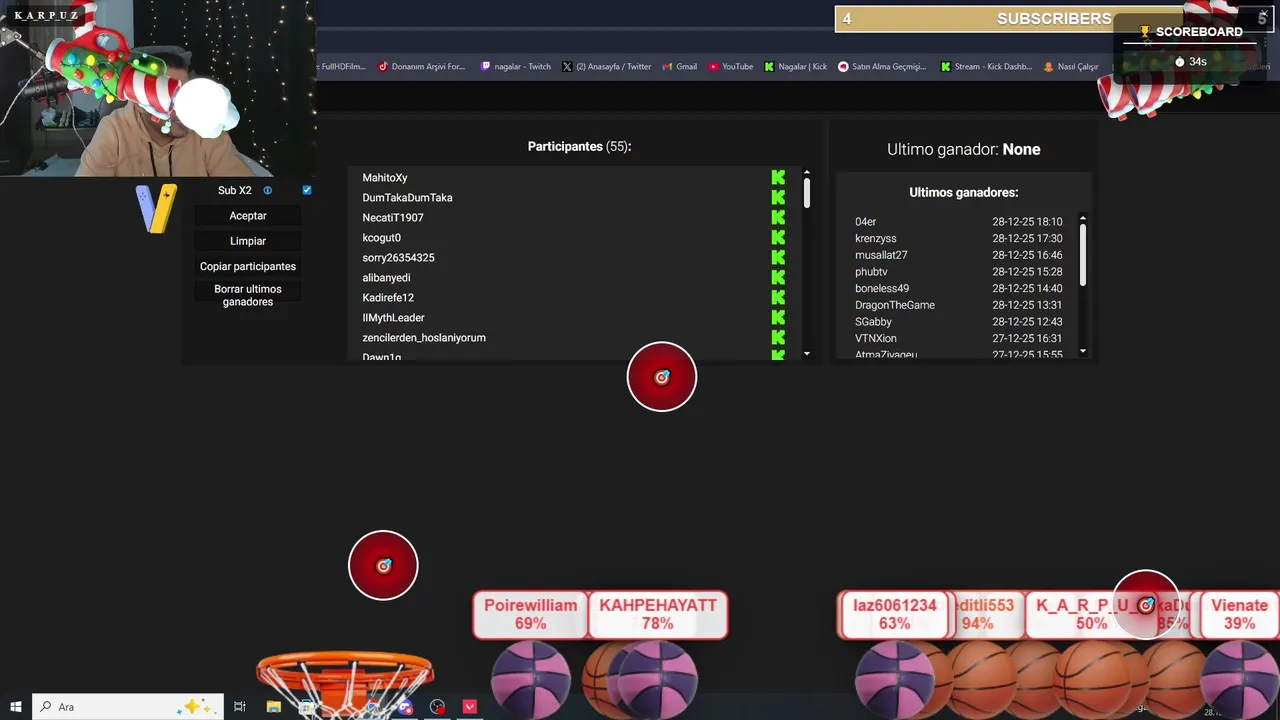Open the Satın Alma Geçmişi bookmark
Screen dimensions: 1280x720
[882, 67]
